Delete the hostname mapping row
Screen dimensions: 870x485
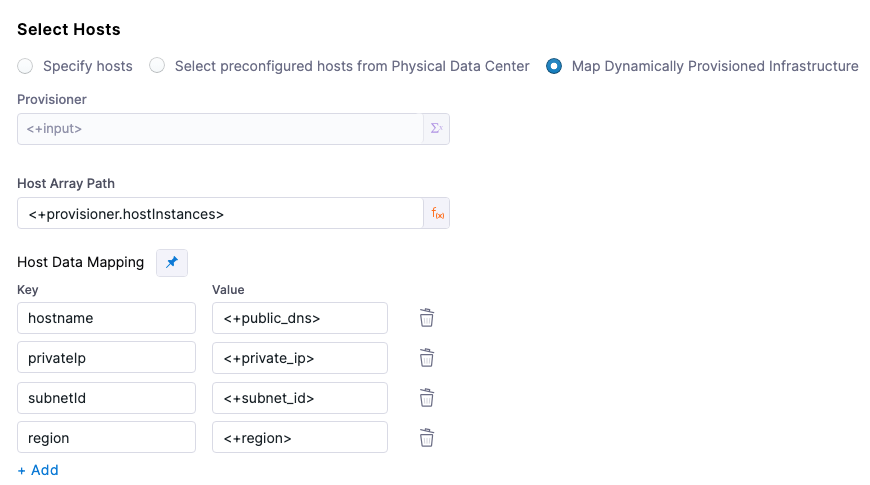click(426, 318)
